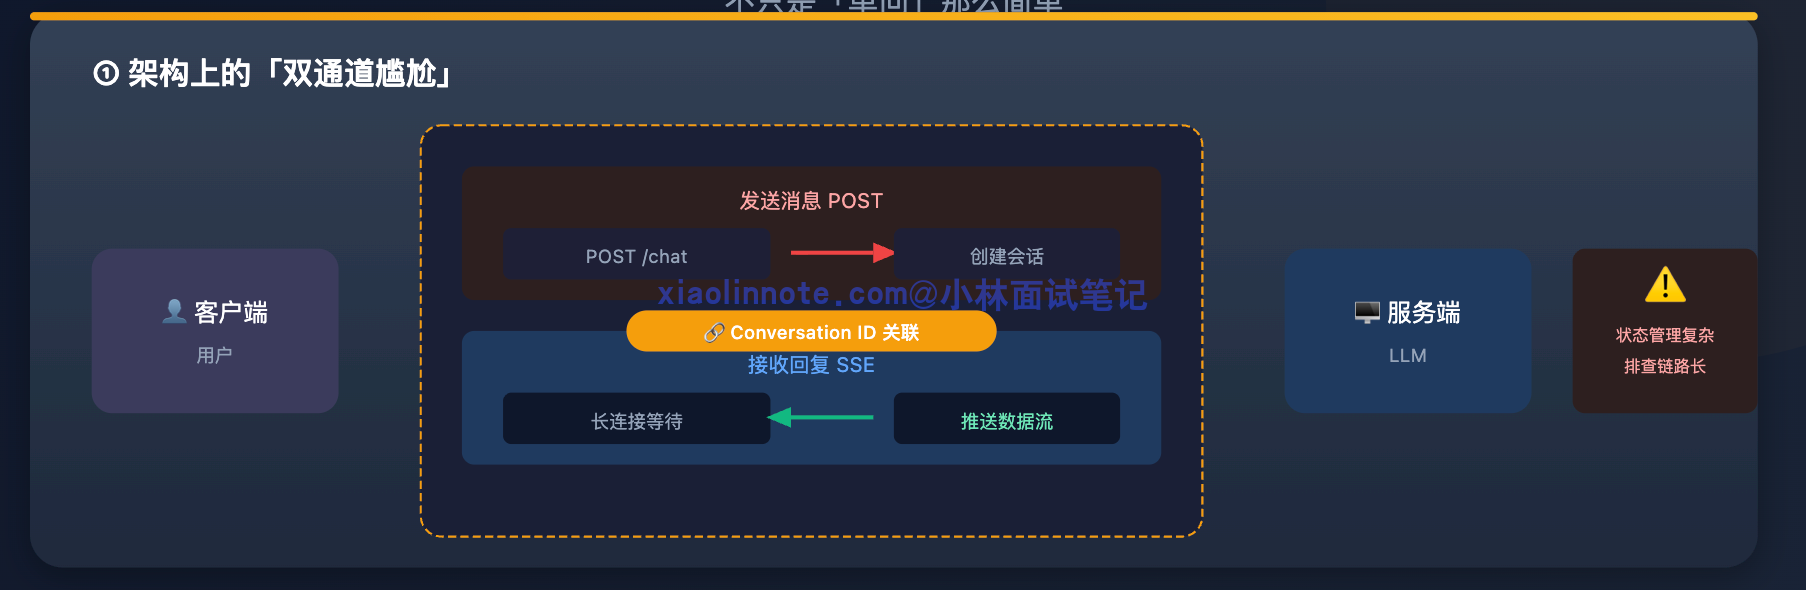Click the 架构上的「双通道尴尬」 heading
Viewport: 1806px width, 590px height.
289,73
